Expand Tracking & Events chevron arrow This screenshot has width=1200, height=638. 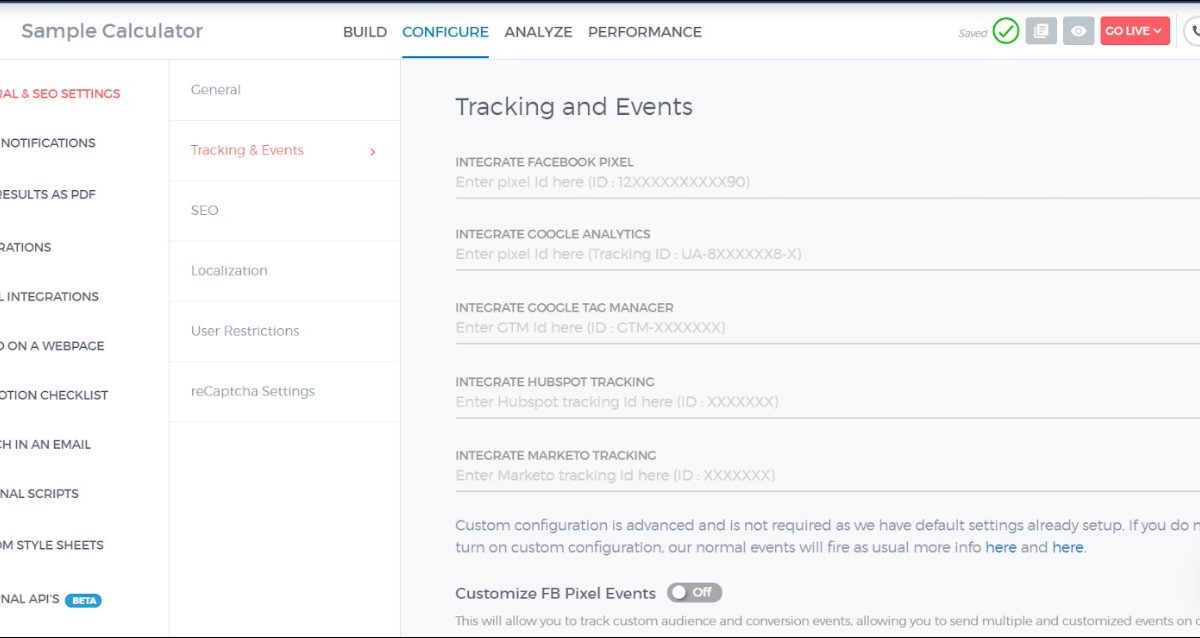click(373, 152)
